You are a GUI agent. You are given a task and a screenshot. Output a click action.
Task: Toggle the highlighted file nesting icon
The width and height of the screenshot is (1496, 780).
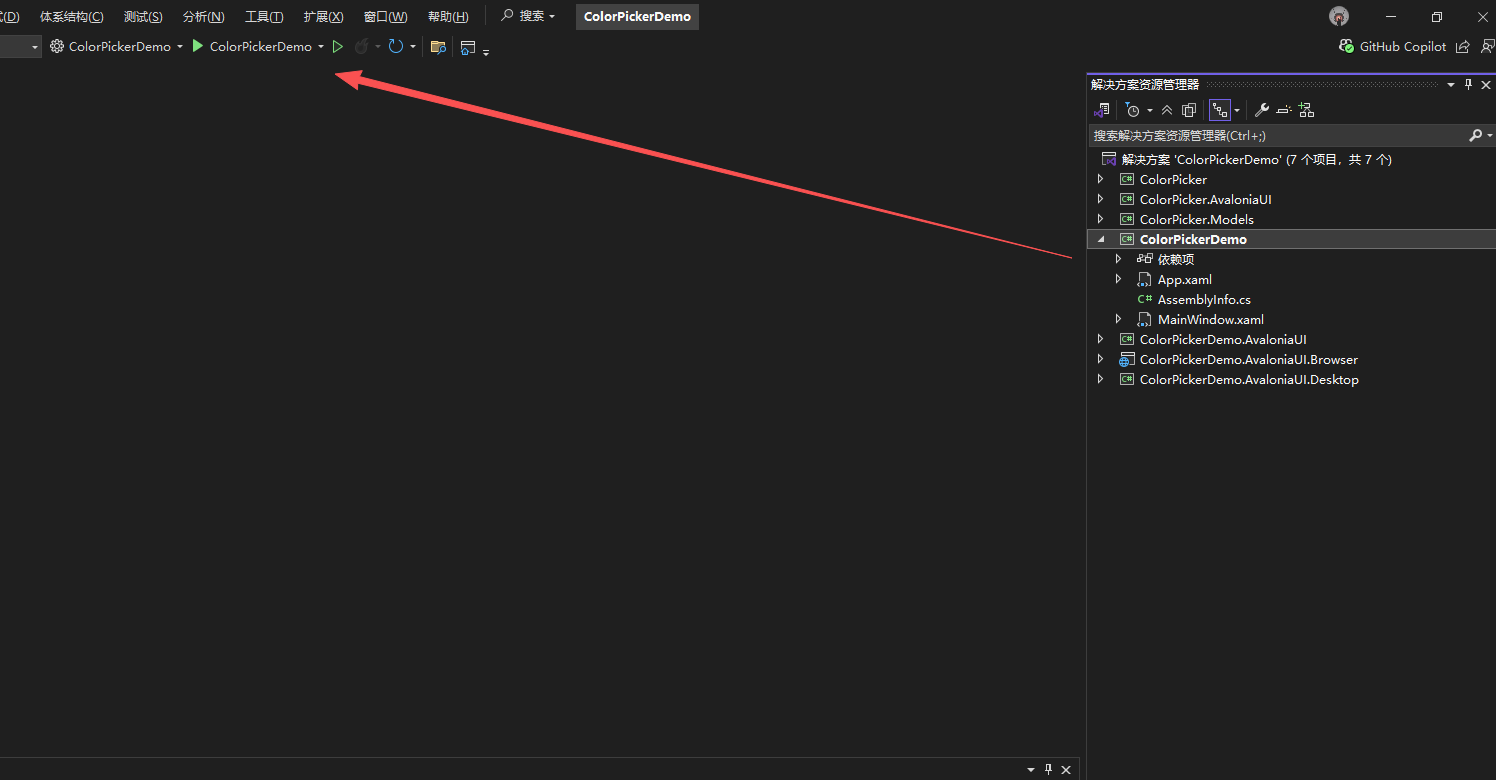click(1220, 110)
